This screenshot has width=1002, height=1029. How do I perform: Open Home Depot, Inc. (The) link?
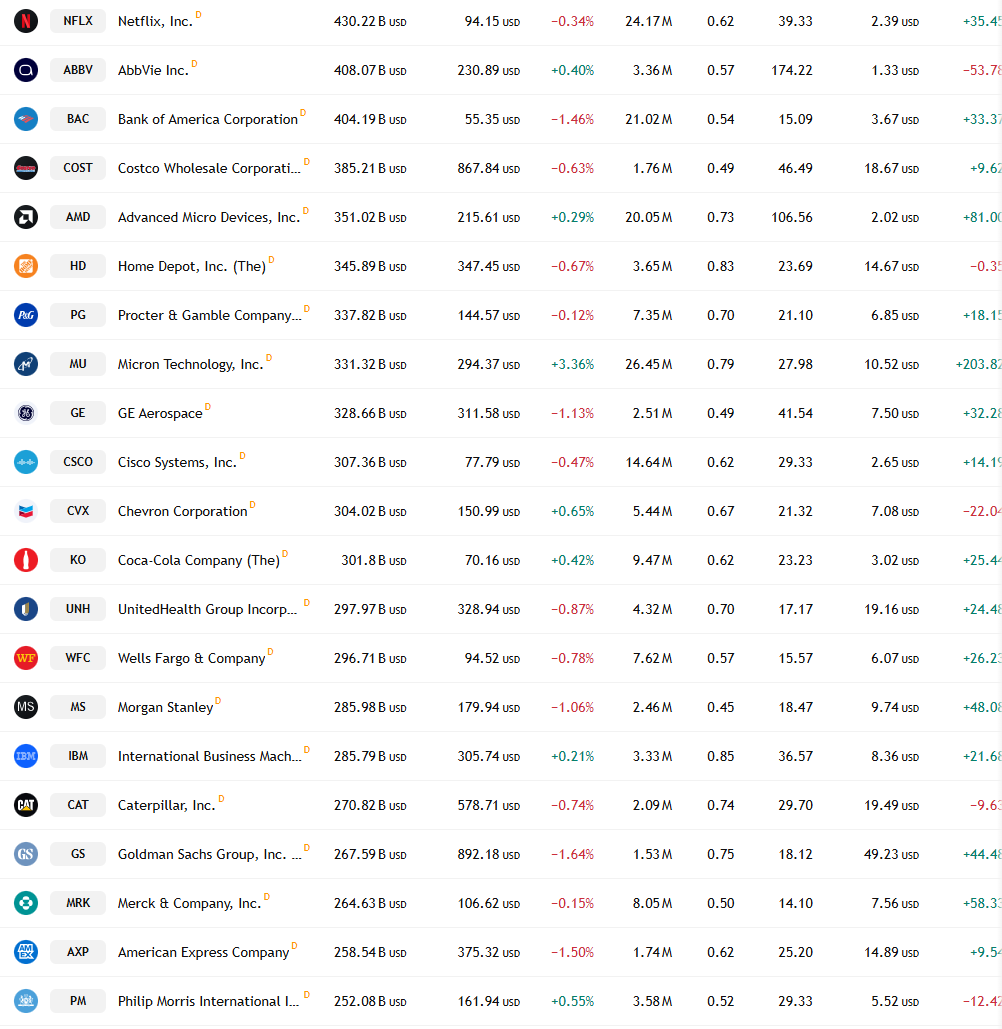[192, 266]
